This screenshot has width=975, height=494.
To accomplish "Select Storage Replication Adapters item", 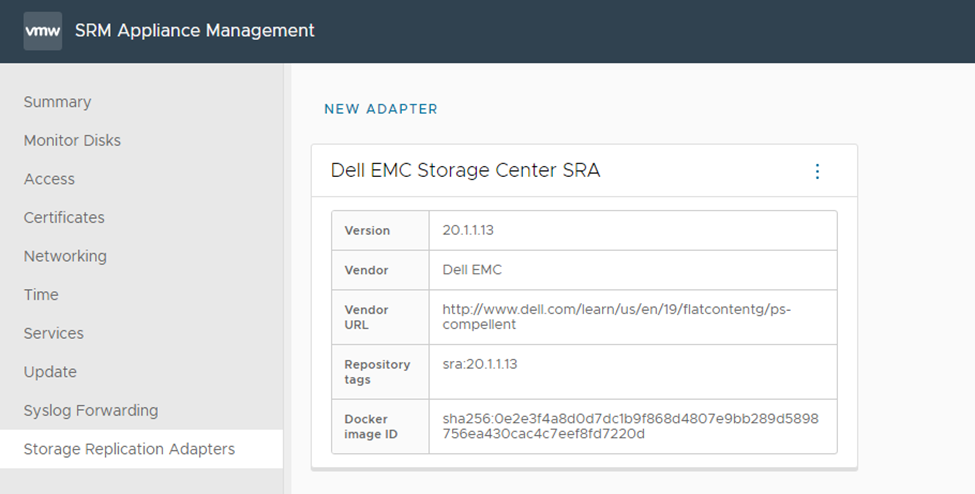I will pos(129,449).
